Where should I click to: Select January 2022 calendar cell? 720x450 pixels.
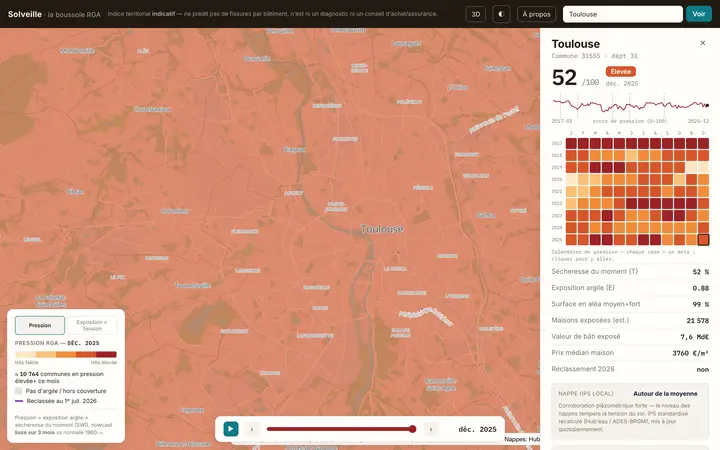[571, 203]
